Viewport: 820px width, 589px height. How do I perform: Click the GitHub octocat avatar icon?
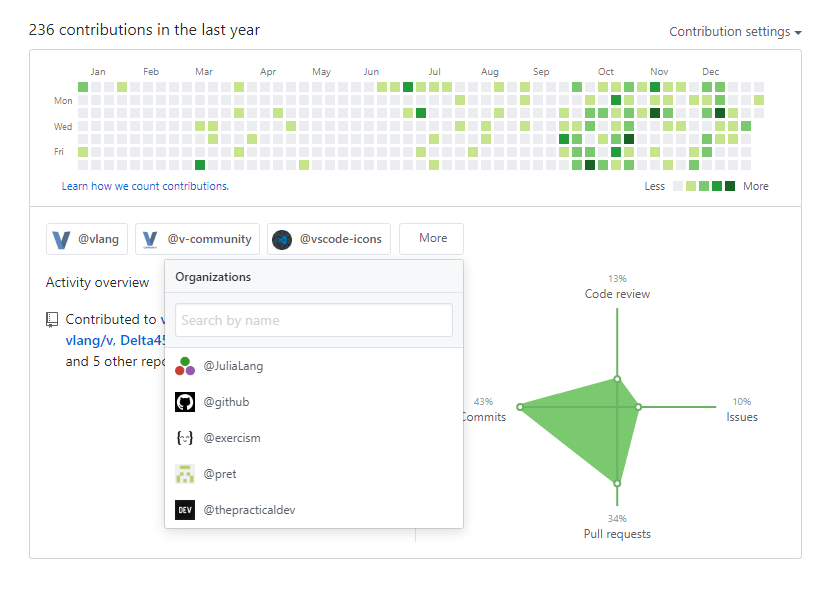[185, 402]
